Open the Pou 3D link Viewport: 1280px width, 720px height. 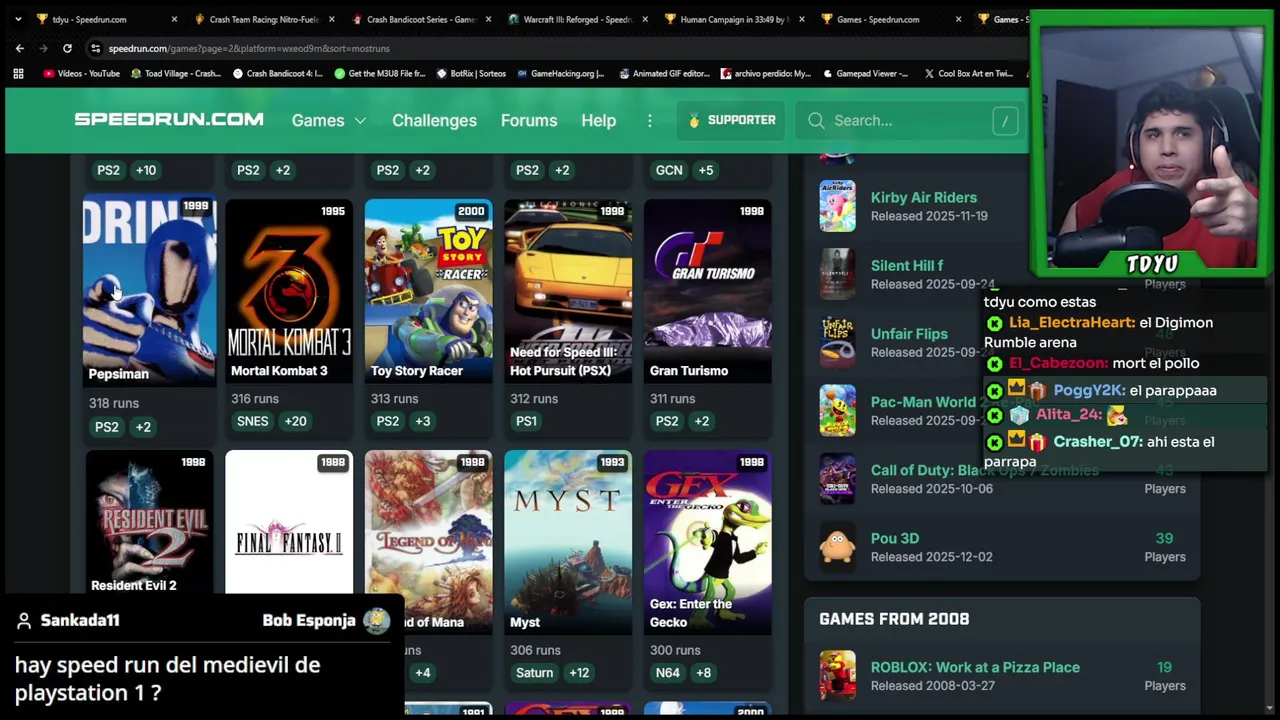894,538
